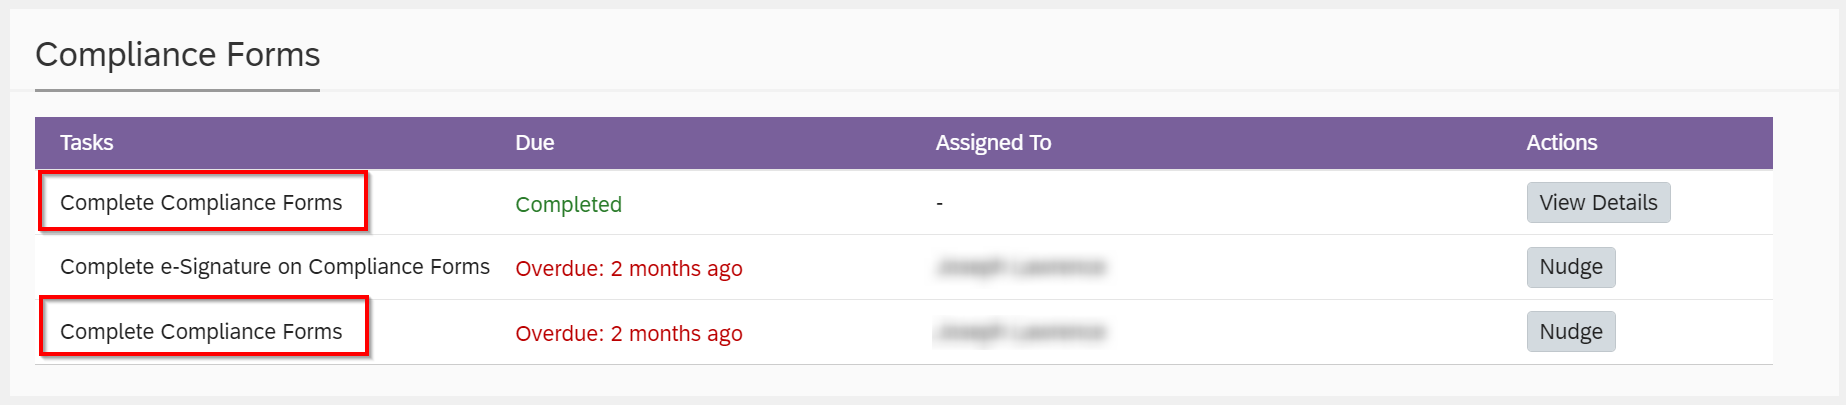Sort by the Assigned To column header
This screenshot has width=1846, height=405.
993,143
